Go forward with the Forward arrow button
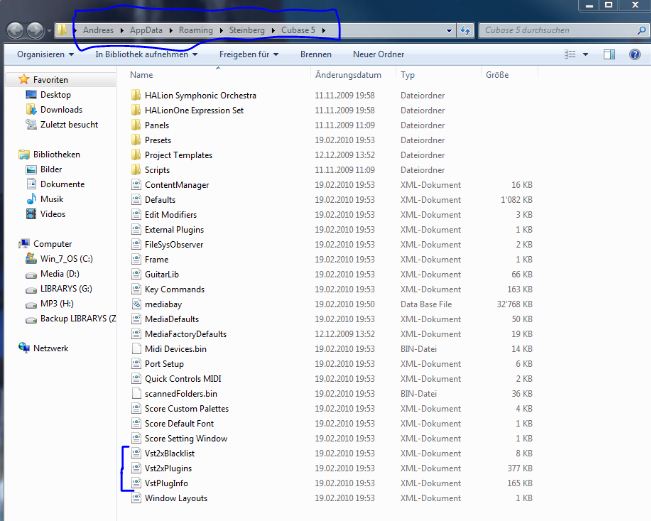The width and height of the screenshot is (651, 521). click(x=35, y=30)
